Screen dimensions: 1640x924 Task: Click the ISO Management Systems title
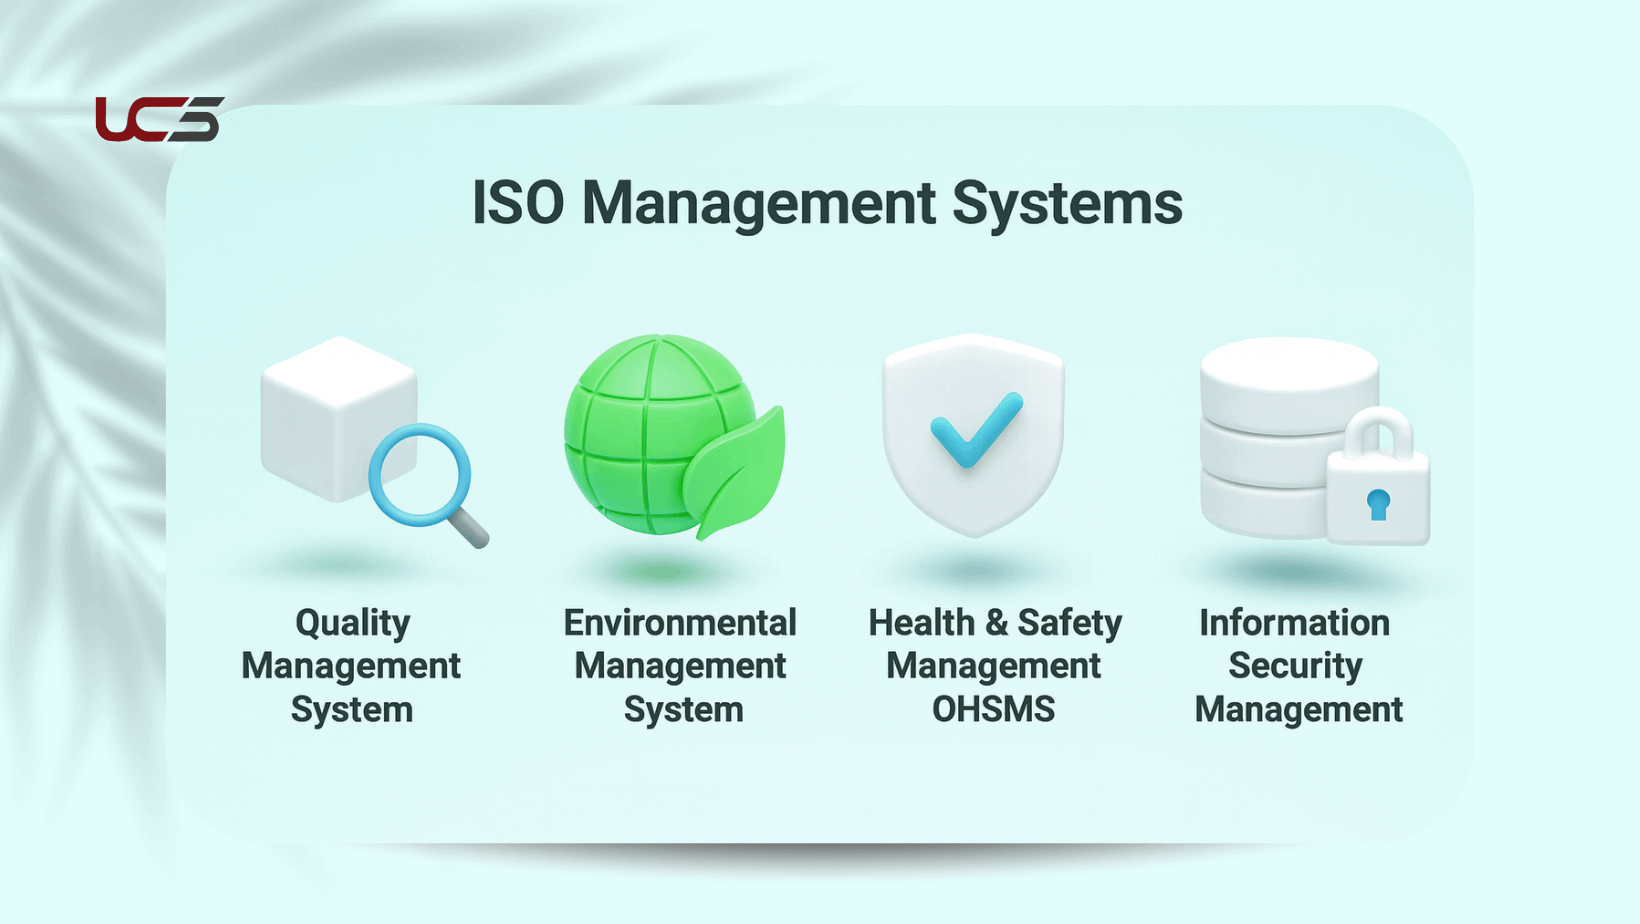(828, 203)
